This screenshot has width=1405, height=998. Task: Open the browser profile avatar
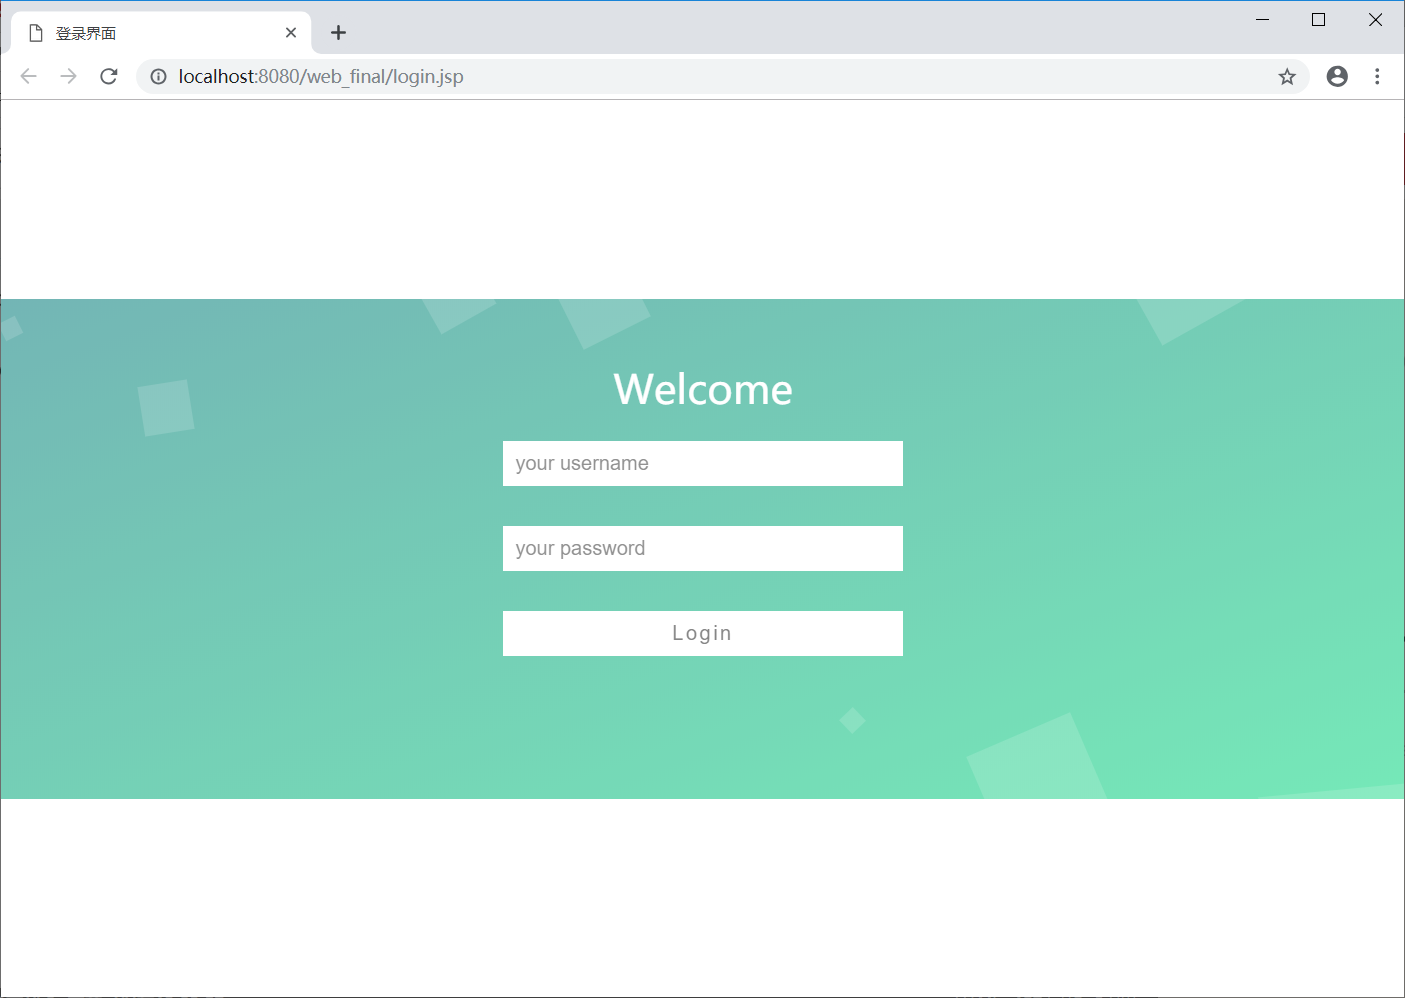1337,76
